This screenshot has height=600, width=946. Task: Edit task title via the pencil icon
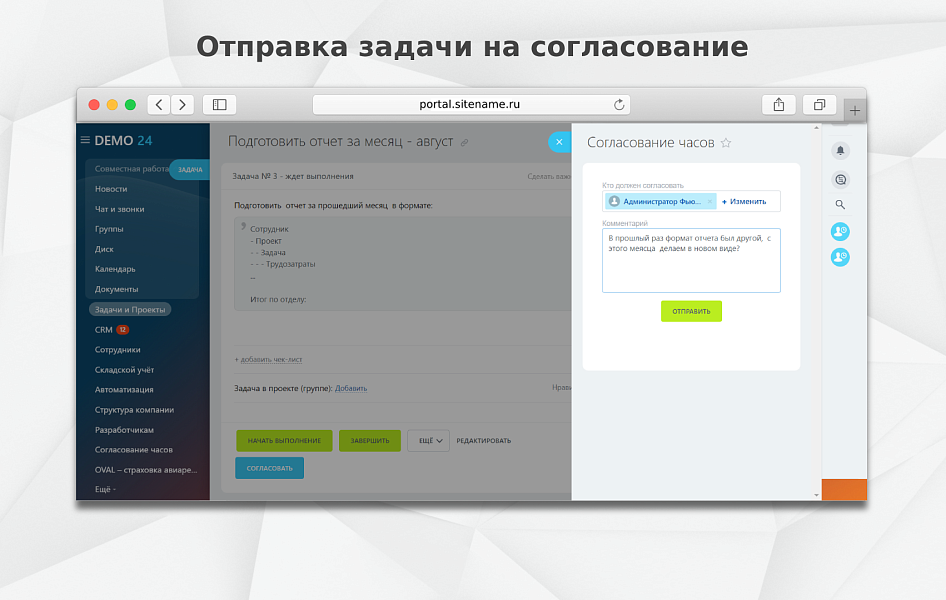click(463, 142)
